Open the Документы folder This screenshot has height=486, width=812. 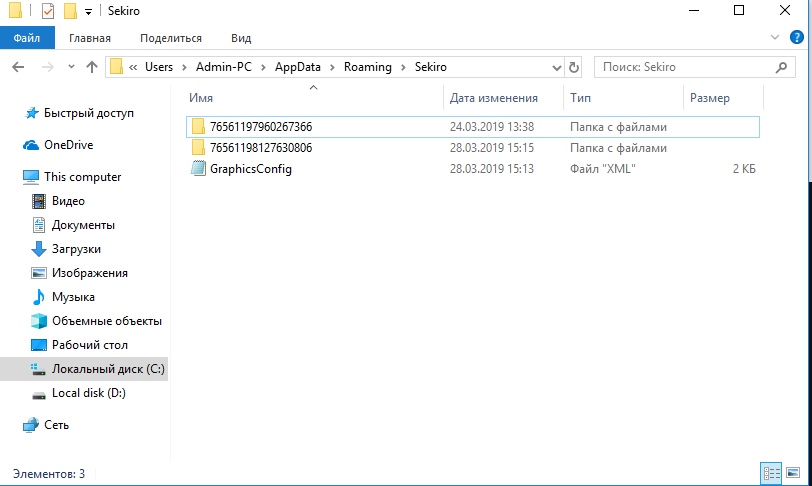tap(73, 225)
